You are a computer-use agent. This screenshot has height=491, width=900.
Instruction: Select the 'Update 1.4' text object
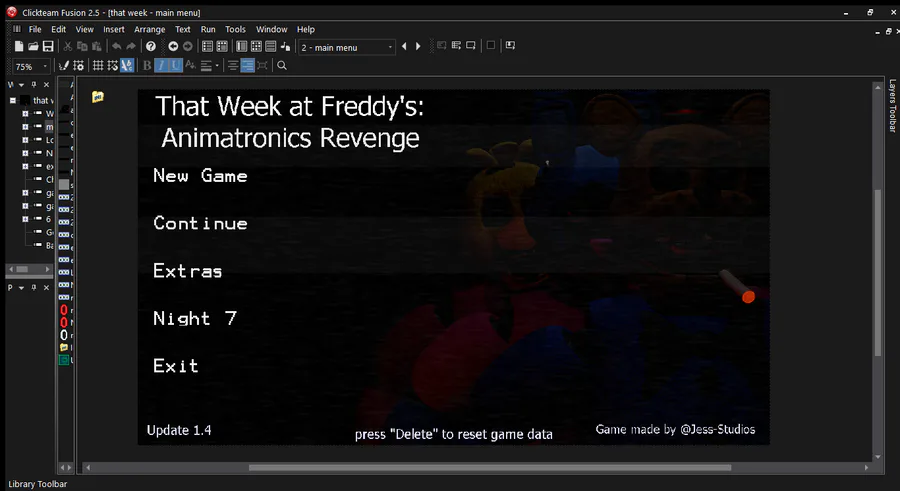pyautogui.click(x=179, y=430)
